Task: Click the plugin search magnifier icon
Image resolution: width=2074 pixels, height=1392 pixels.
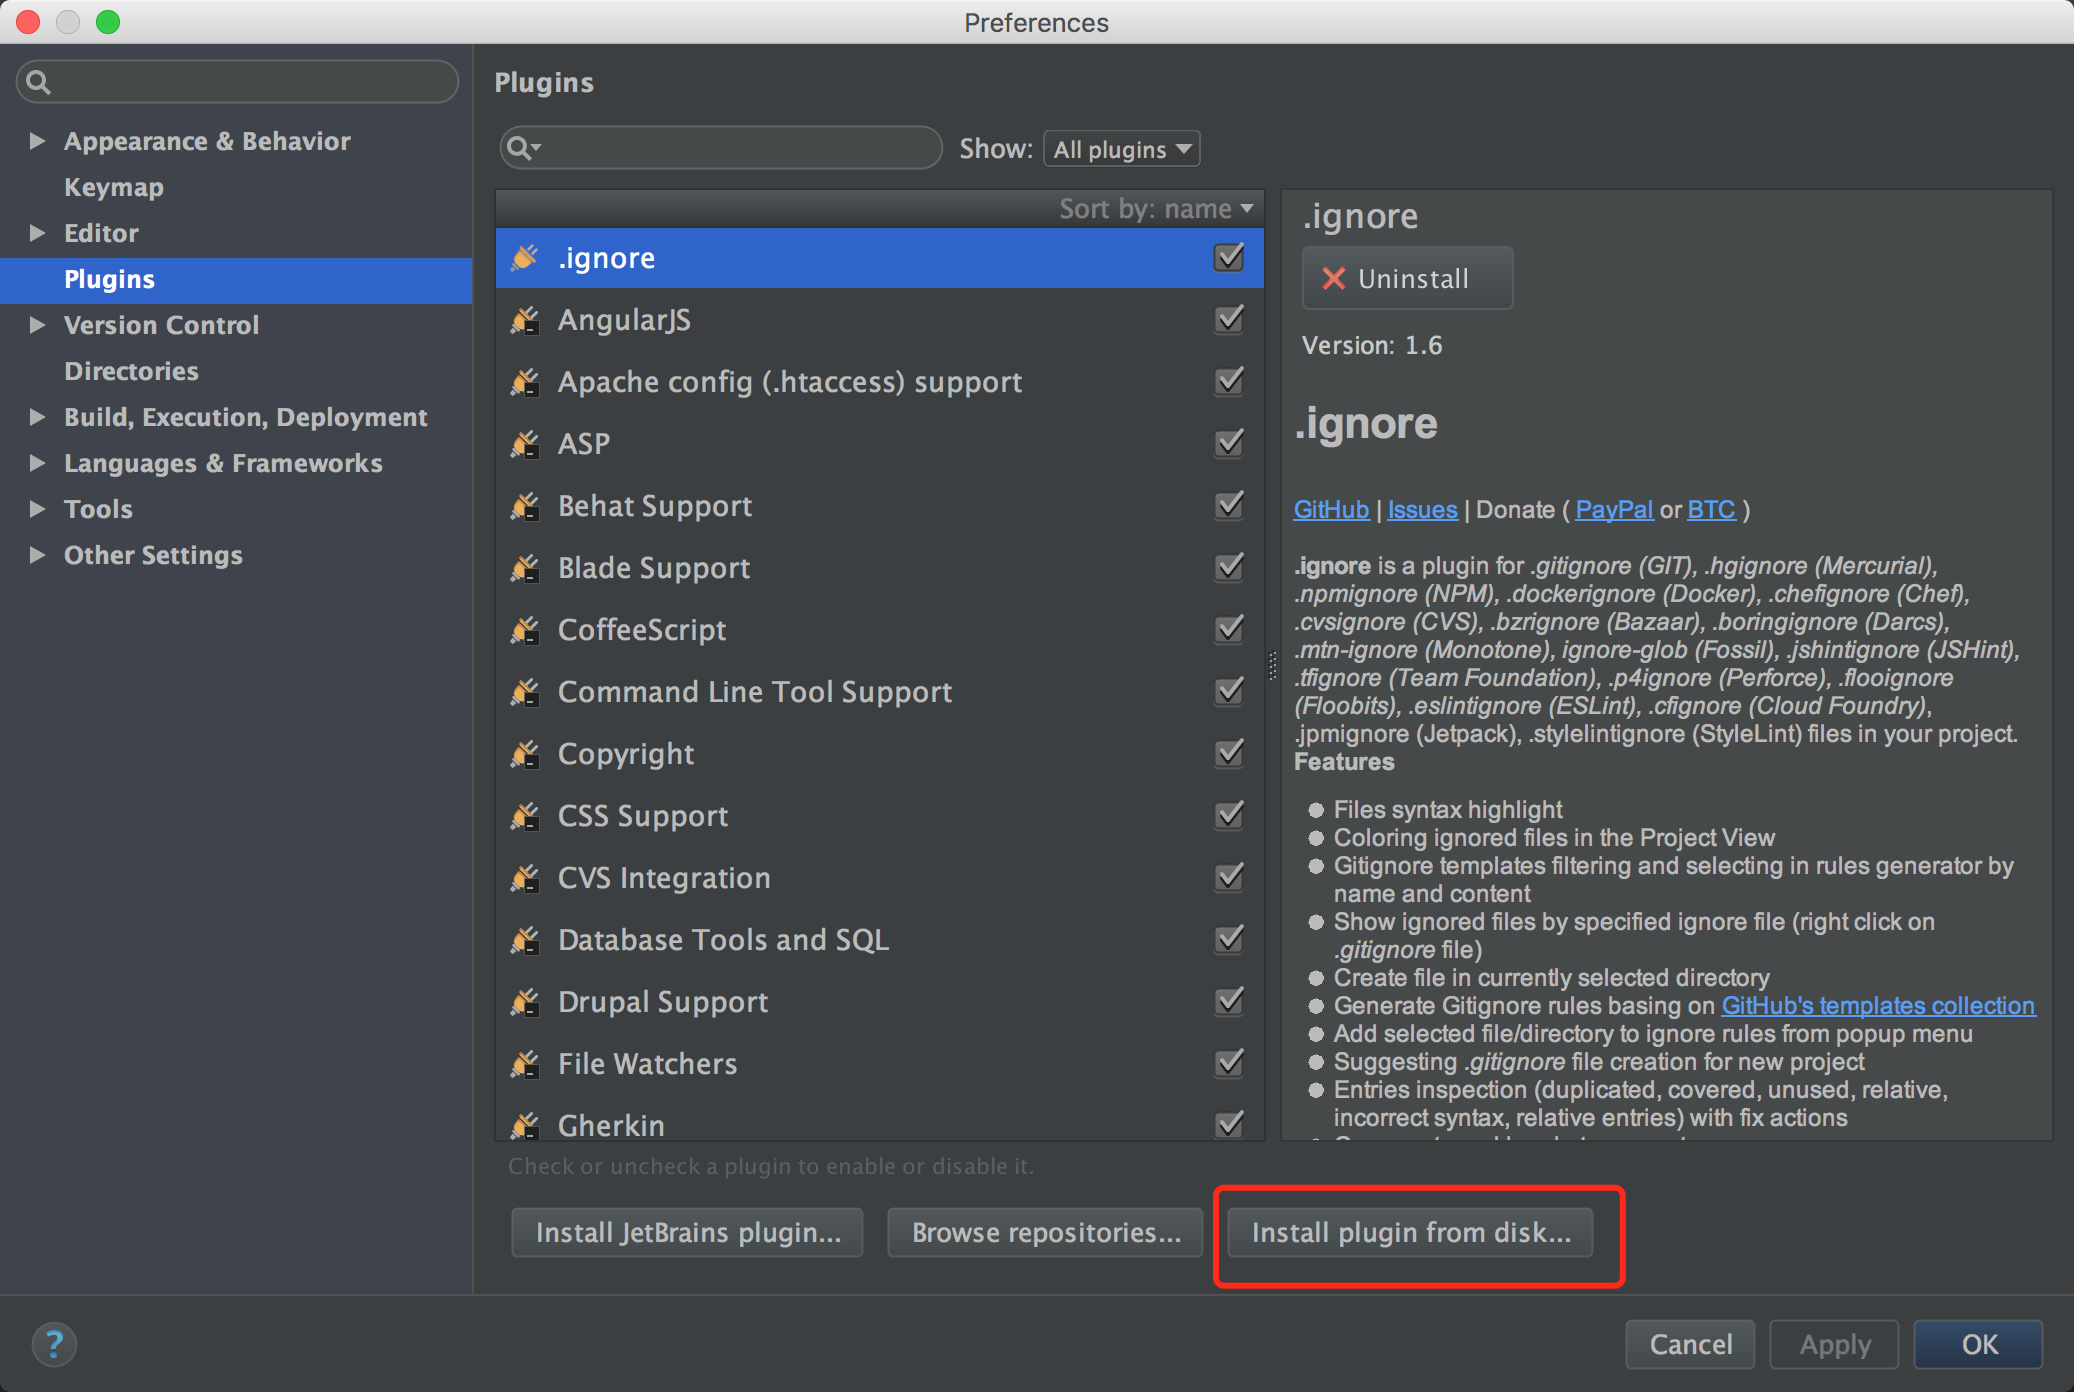Action: [x=522, y=149]
